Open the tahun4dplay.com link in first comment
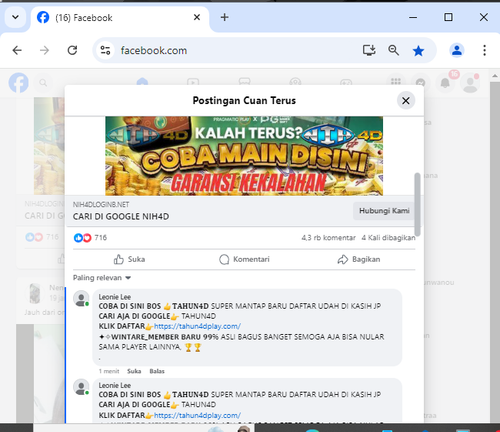Viewport: 500px width, 432px height. coord(197,326)
